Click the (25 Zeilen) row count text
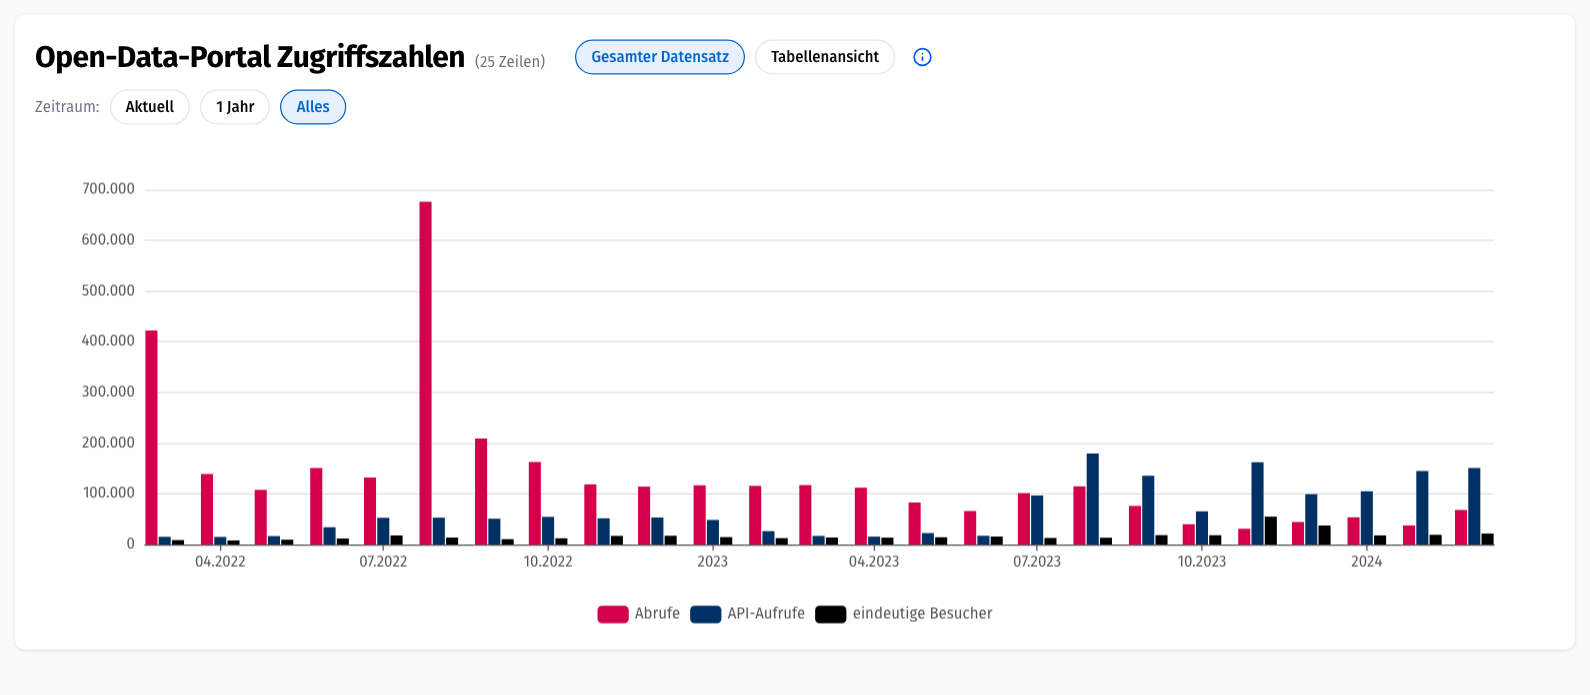The image size is (1590, 695). coord(510,62)
